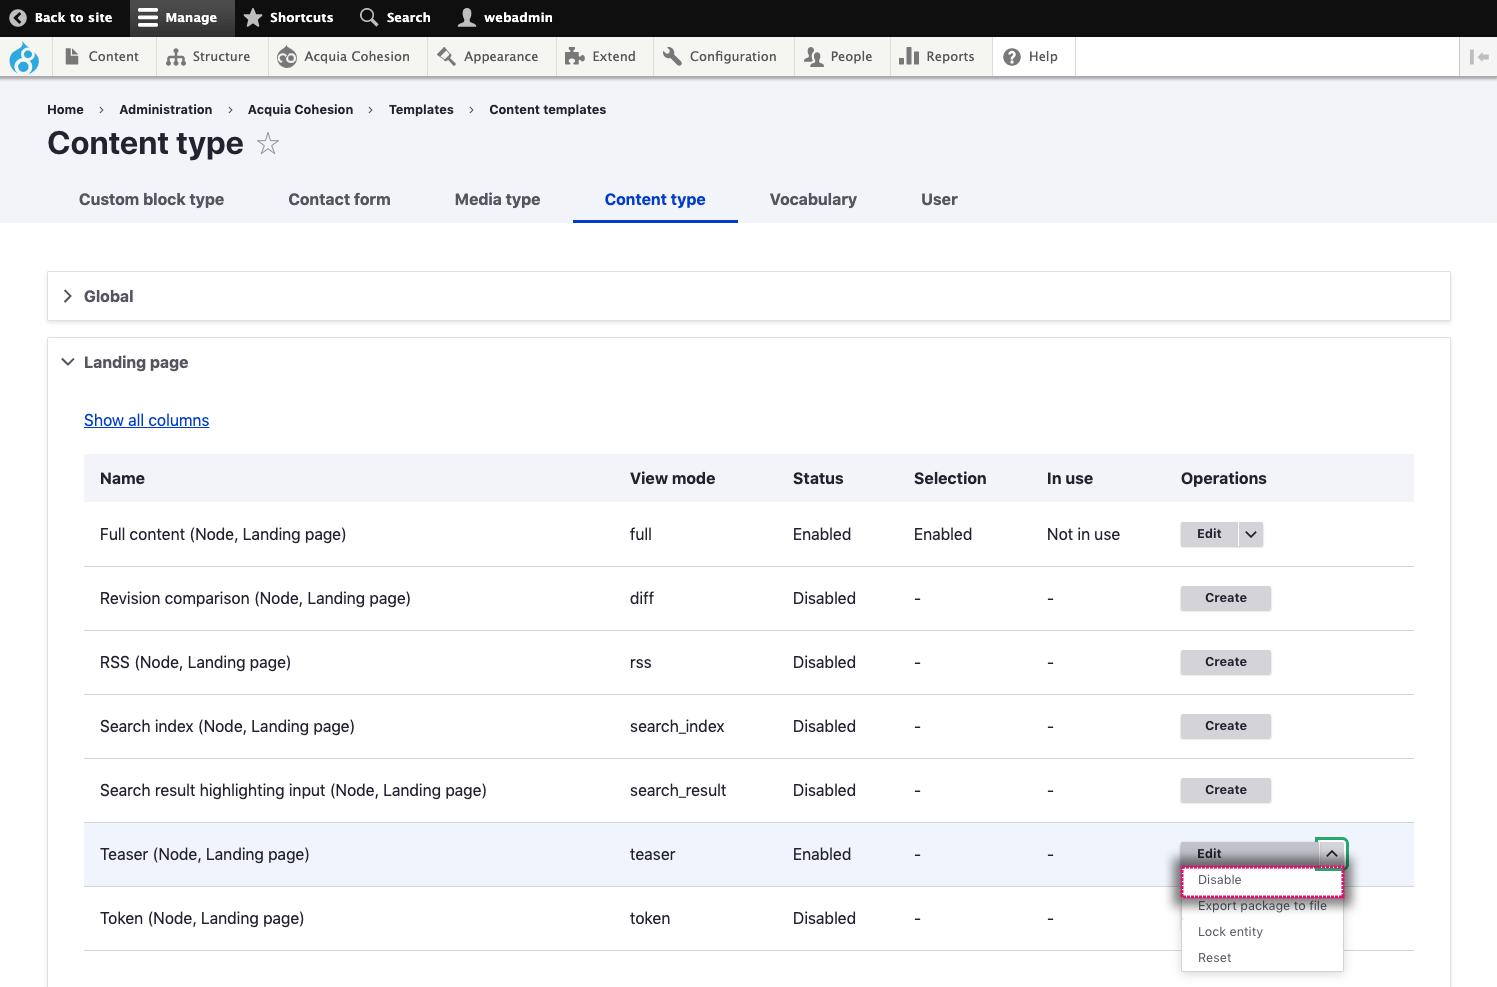Switch to Vocabulary tab

point(813,200)
